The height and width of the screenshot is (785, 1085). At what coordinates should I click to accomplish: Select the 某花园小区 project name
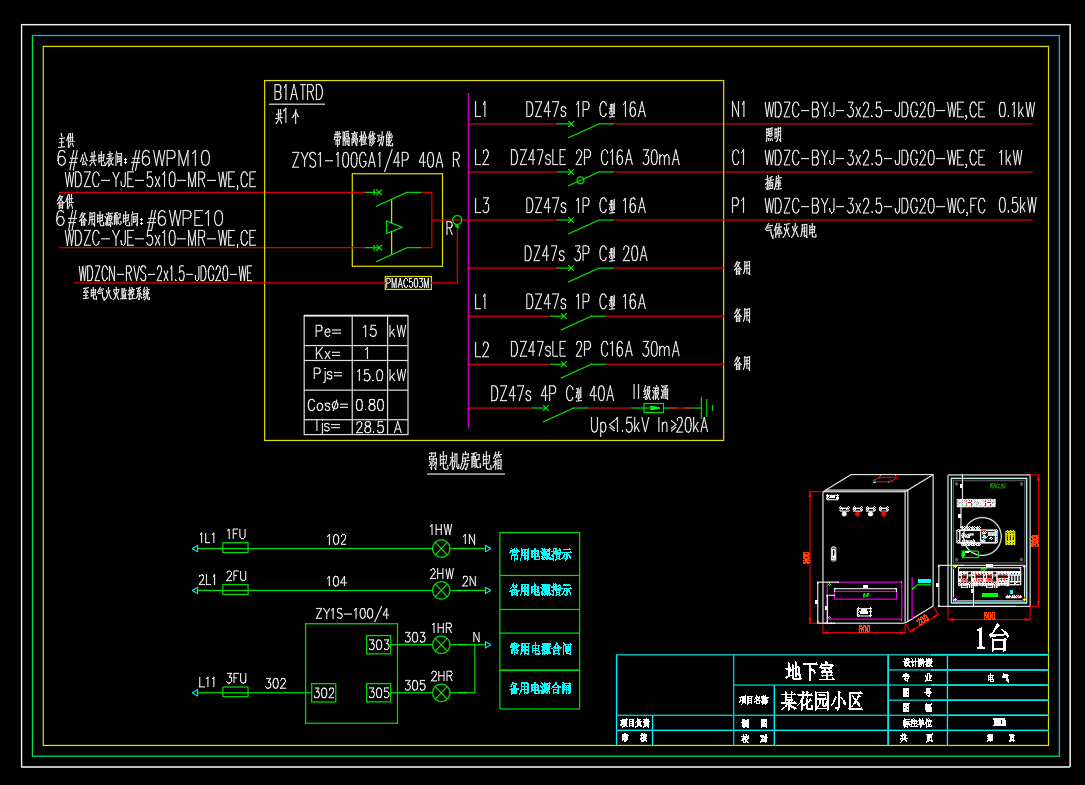822,701
